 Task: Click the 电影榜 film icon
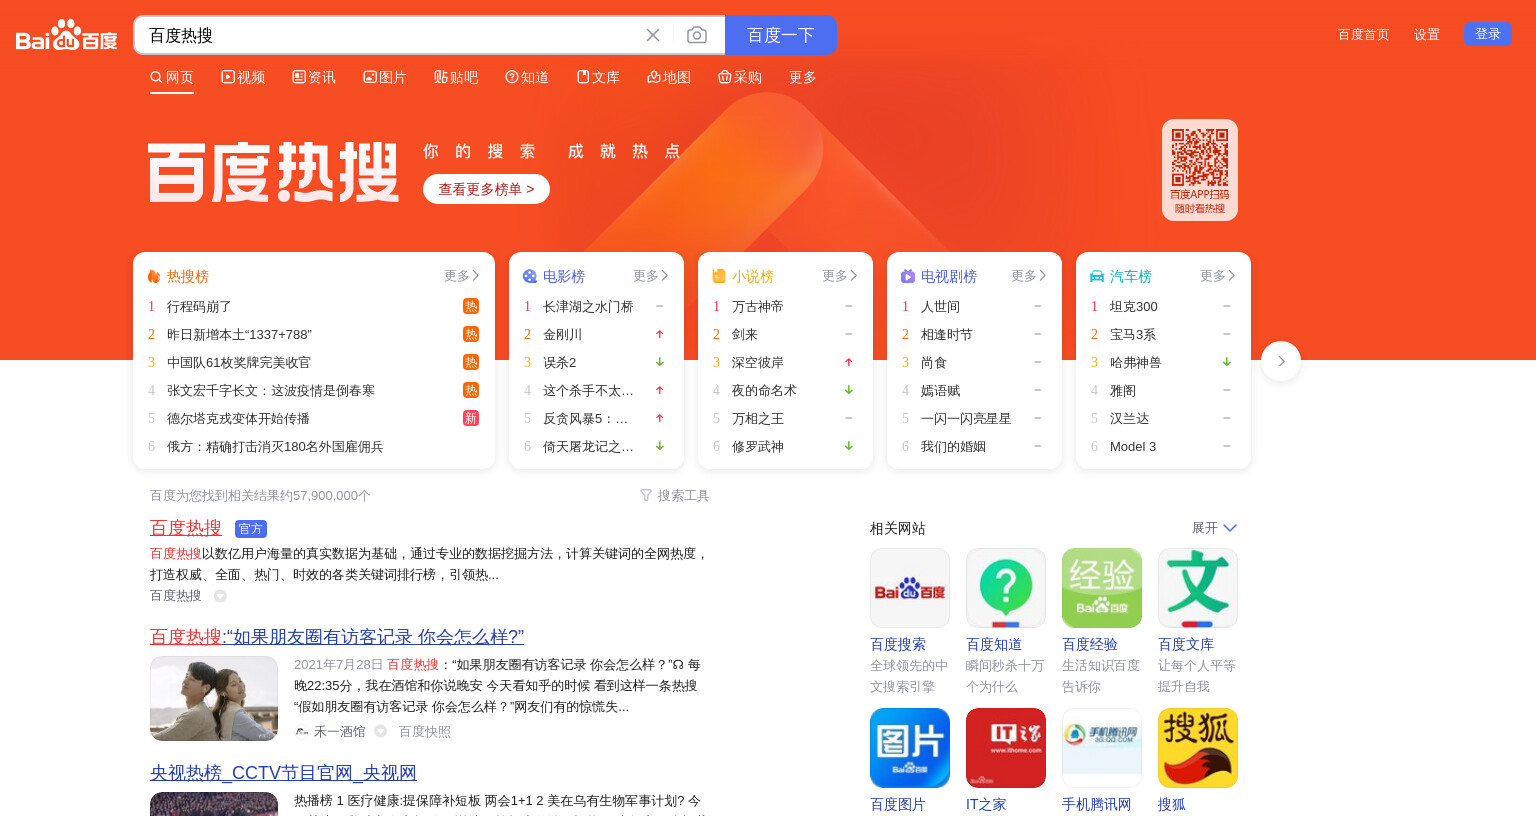click(x=530, y=276)
